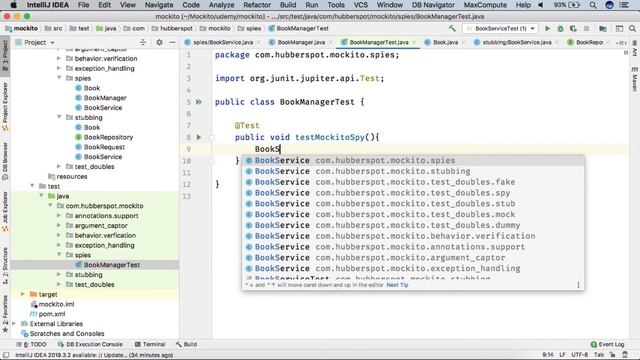Click the Build project hammer icon
The height and width of the screenshot is (360, 640).
[452, 28]
